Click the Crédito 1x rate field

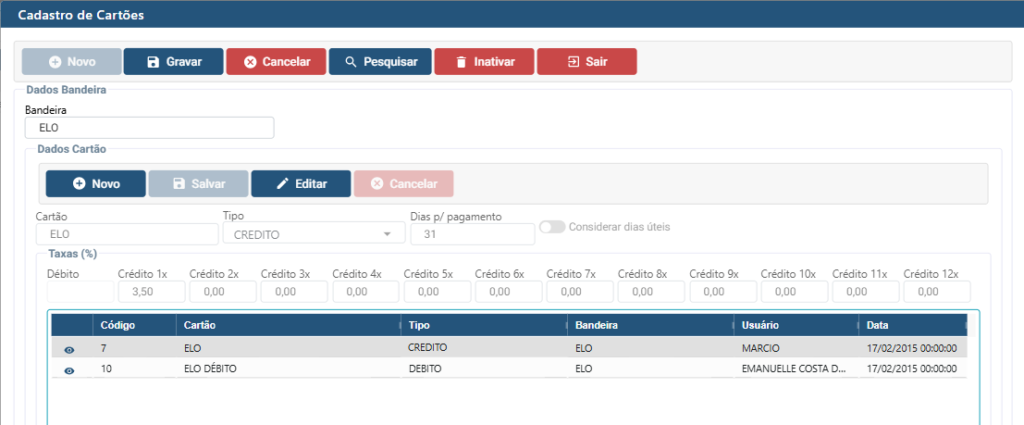(x=151, y=291)
